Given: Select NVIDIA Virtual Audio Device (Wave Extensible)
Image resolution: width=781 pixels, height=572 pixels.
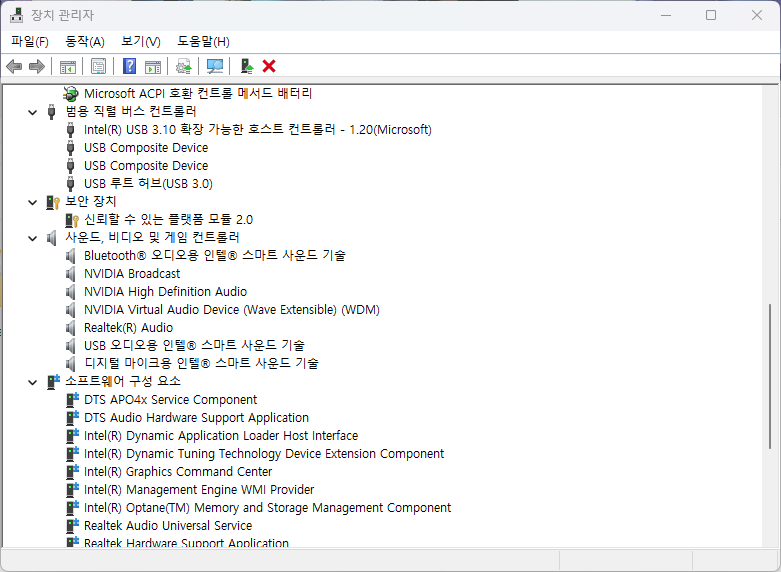Looking at the screenshot, I should pos(232,309).
